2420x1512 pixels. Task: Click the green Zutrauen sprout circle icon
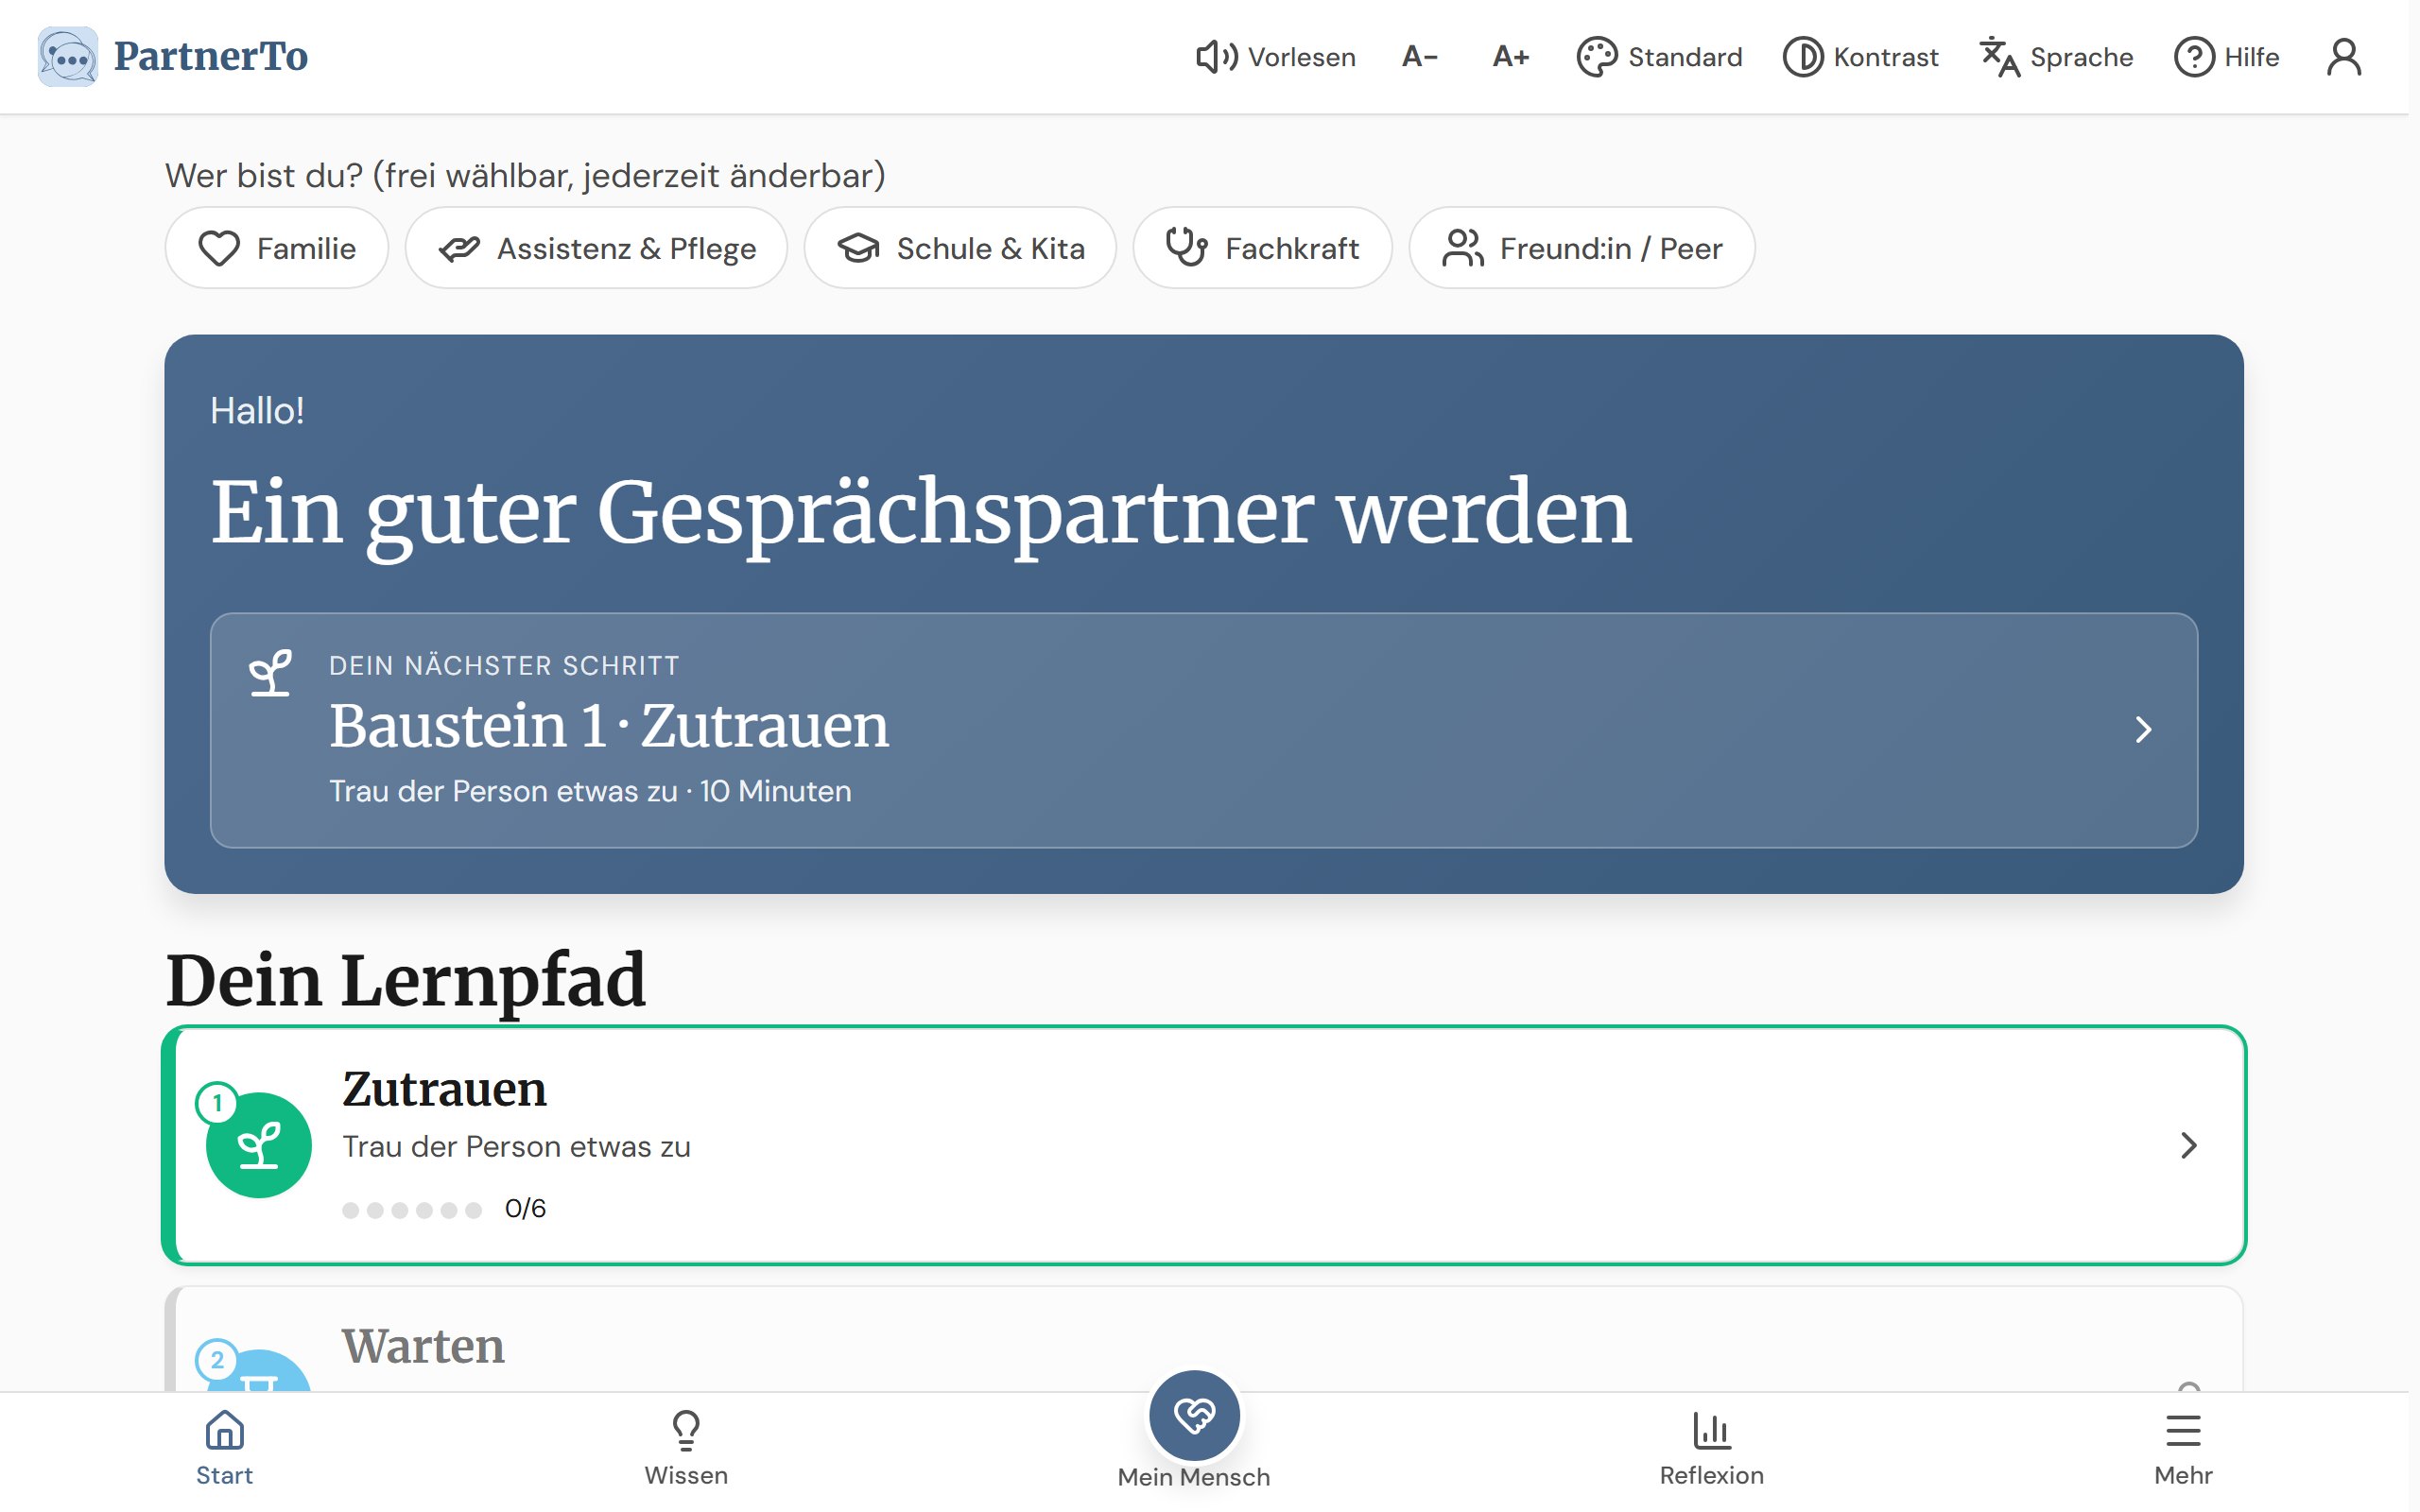coord(259,1145)
